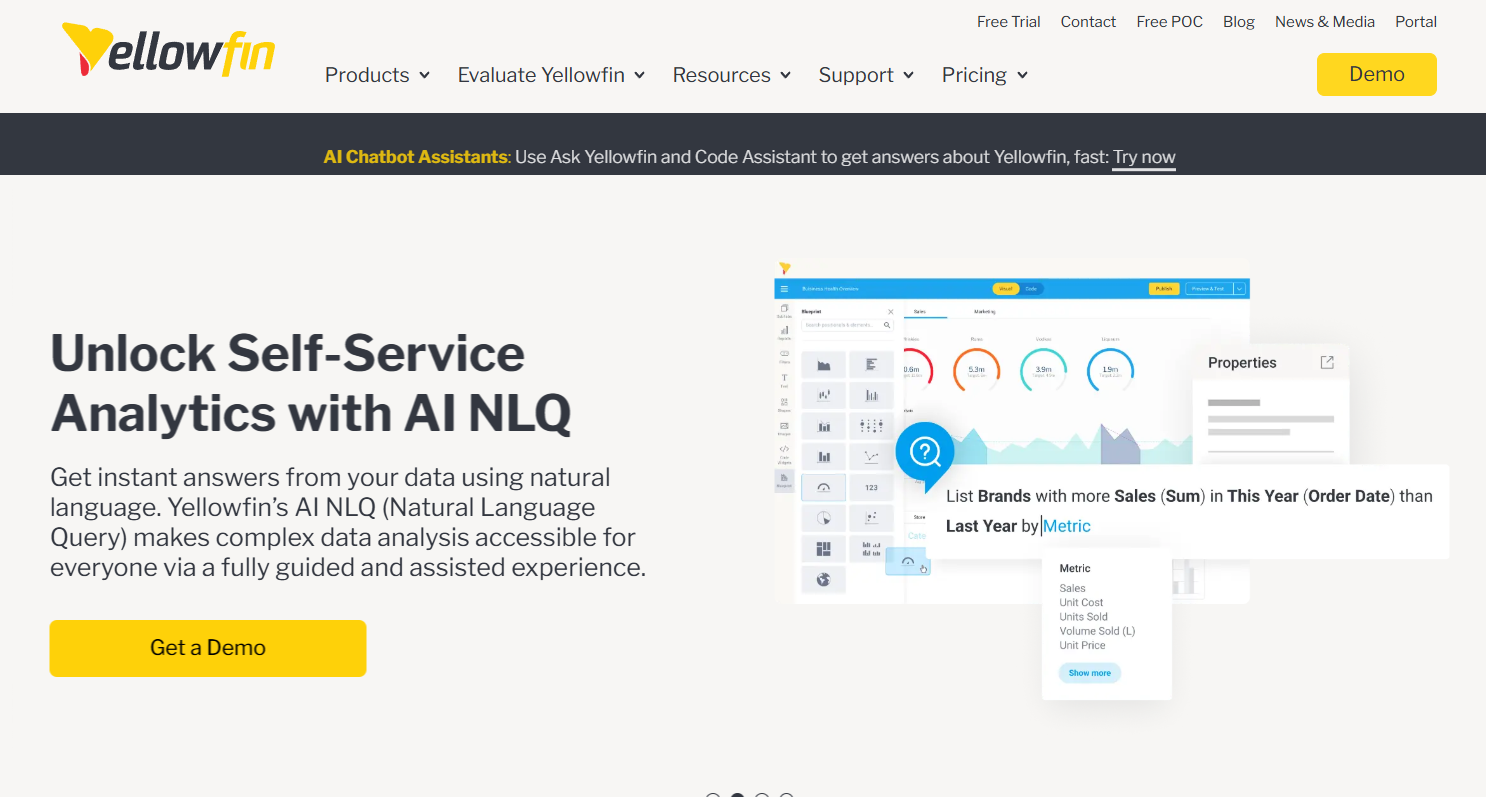Select the fourth carousel dot
The image size is (1486, 797).
pos(786,793)
